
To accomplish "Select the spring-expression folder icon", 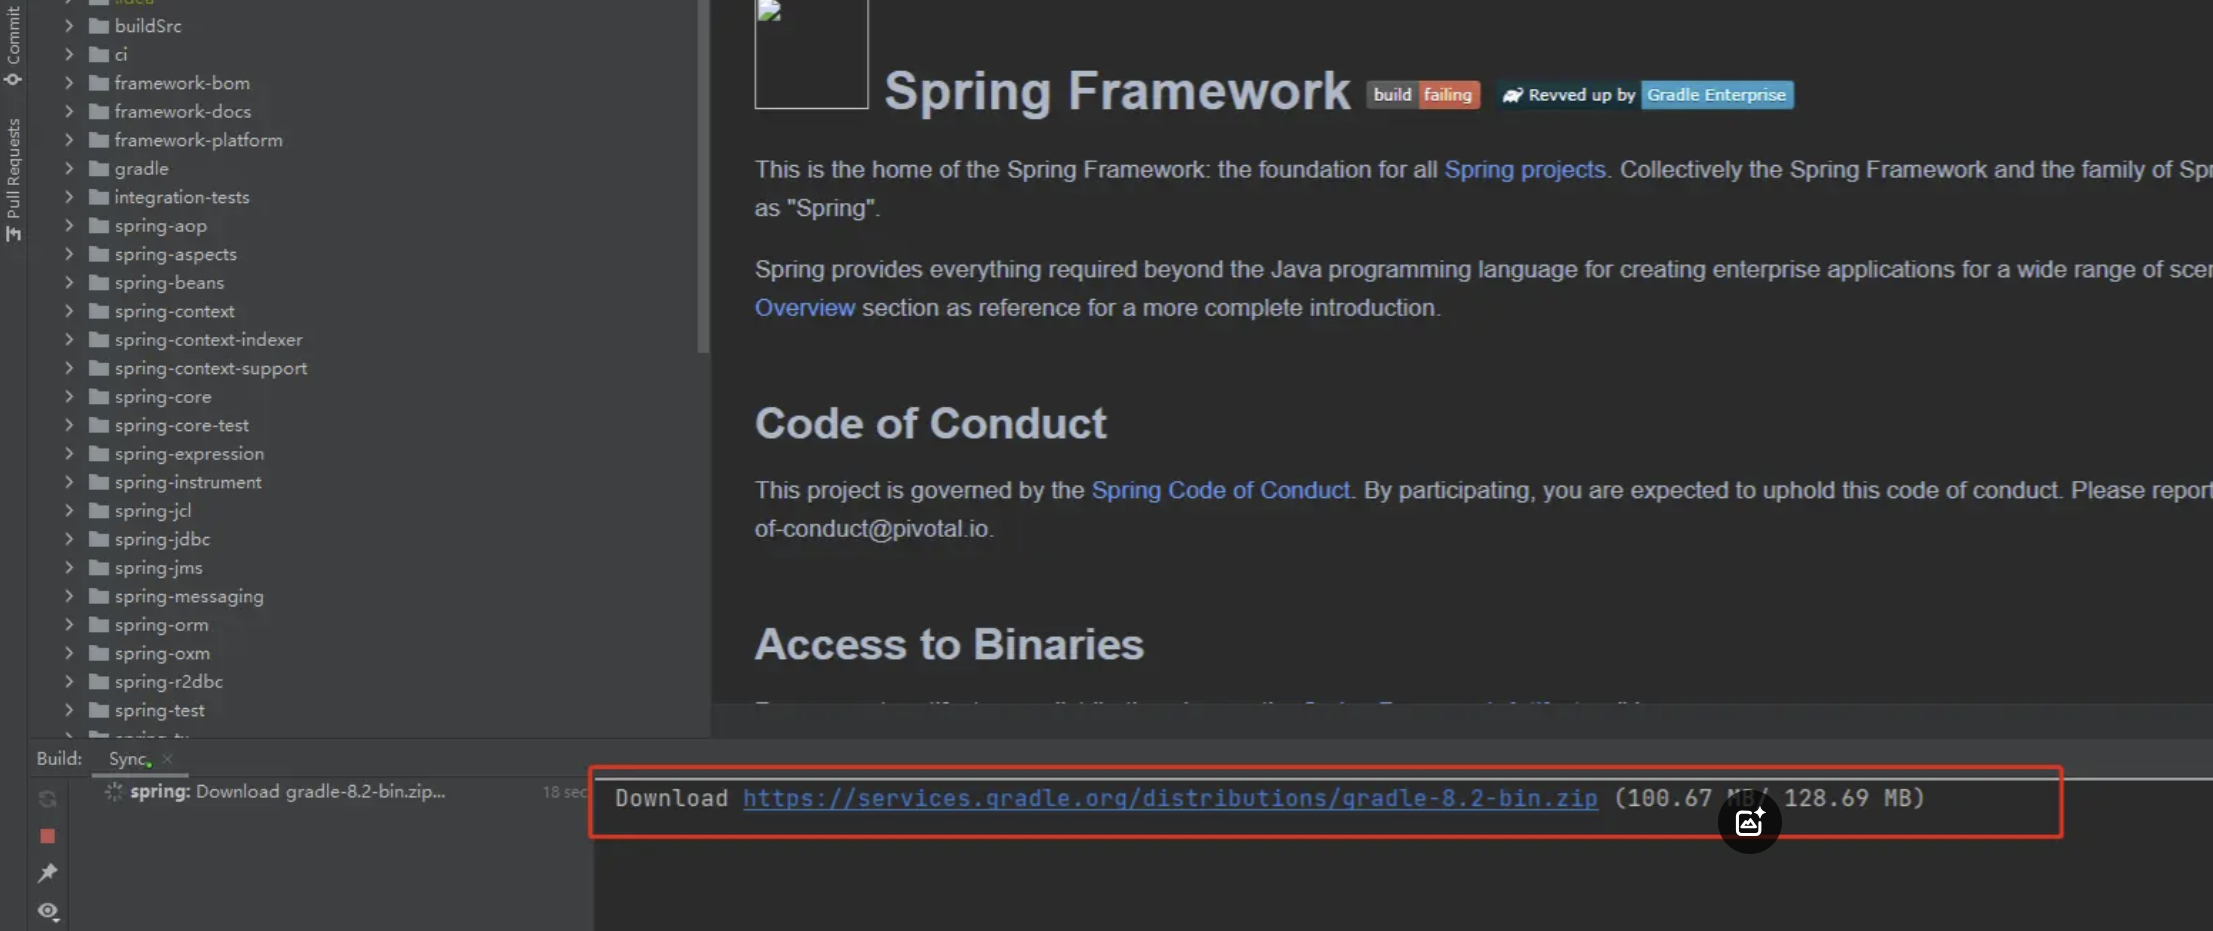I will click(x=98, y=453).
